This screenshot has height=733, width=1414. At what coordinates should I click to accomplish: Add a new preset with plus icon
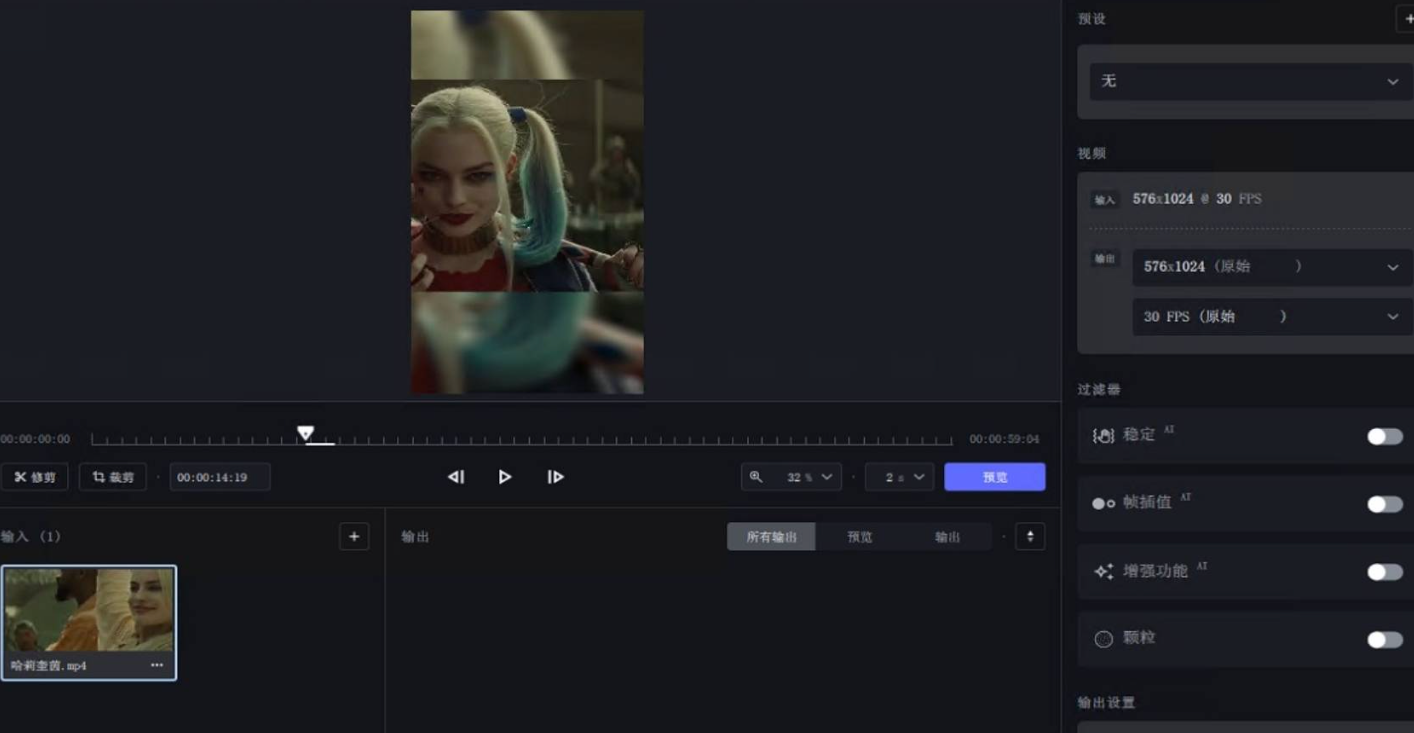click(1406, 18)
